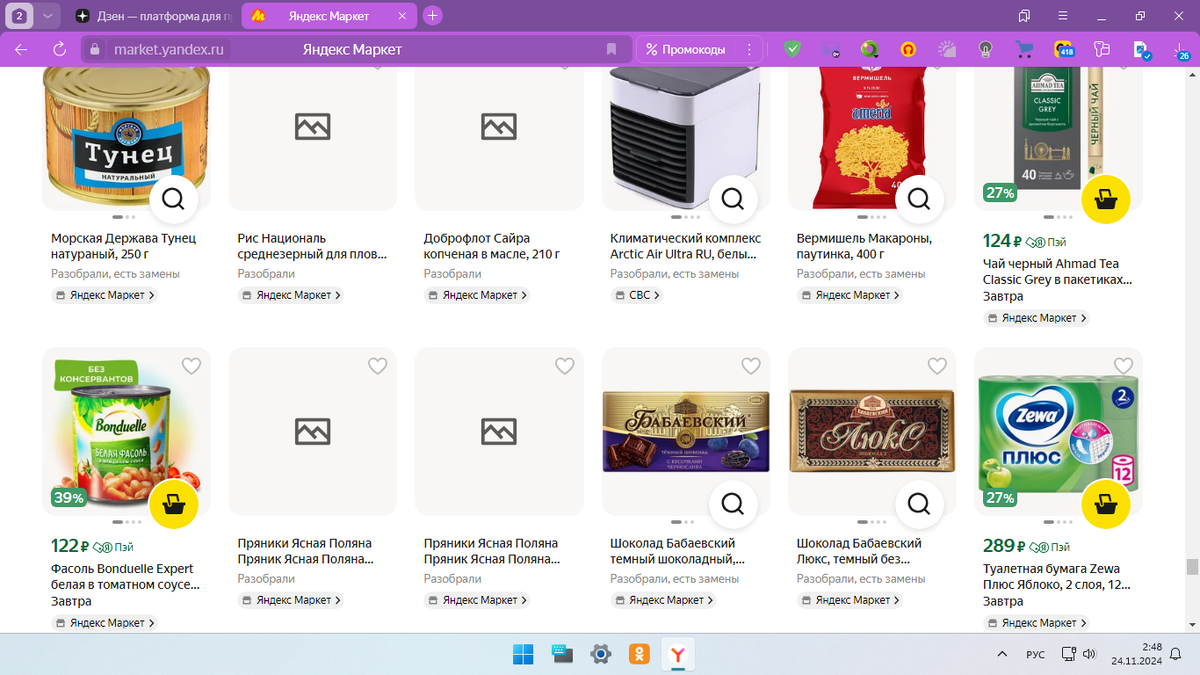The width and height of the screenshot is (1200, 675).
Task: Open the volume speaker tray icon
Action: pyautogui.click(x=1089, y=655)
